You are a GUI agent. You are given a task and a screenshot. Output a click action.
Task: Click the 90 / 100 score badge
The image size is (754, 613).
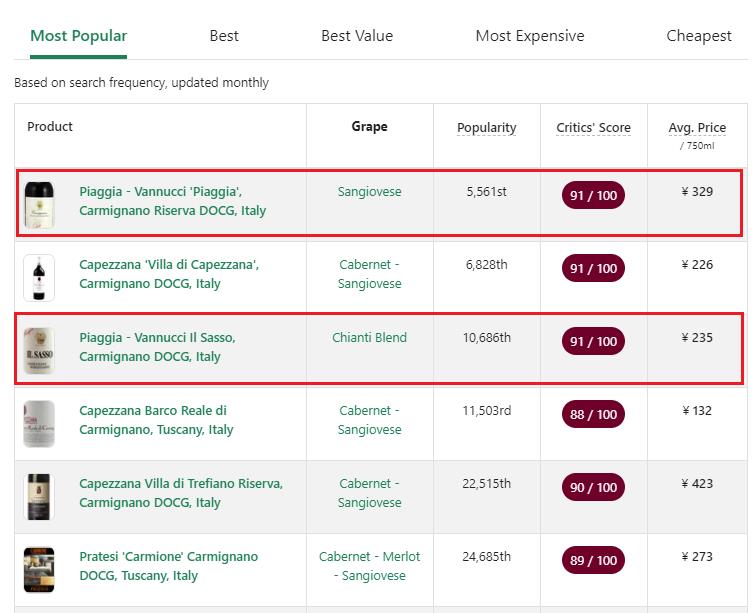coord(593,488)
